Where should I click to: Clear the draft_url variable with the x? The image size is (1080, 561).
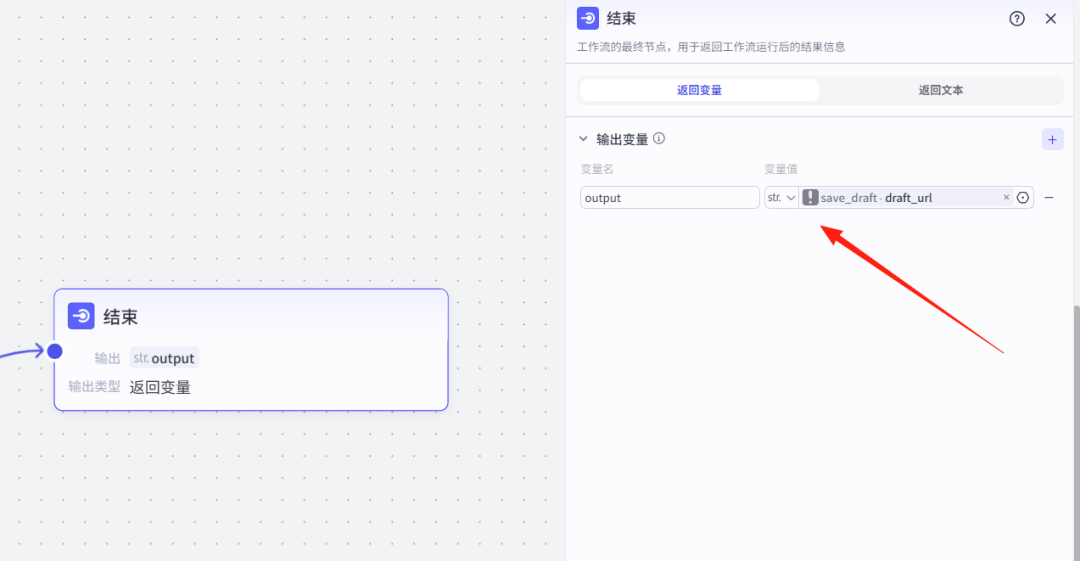pos(1006,198)
